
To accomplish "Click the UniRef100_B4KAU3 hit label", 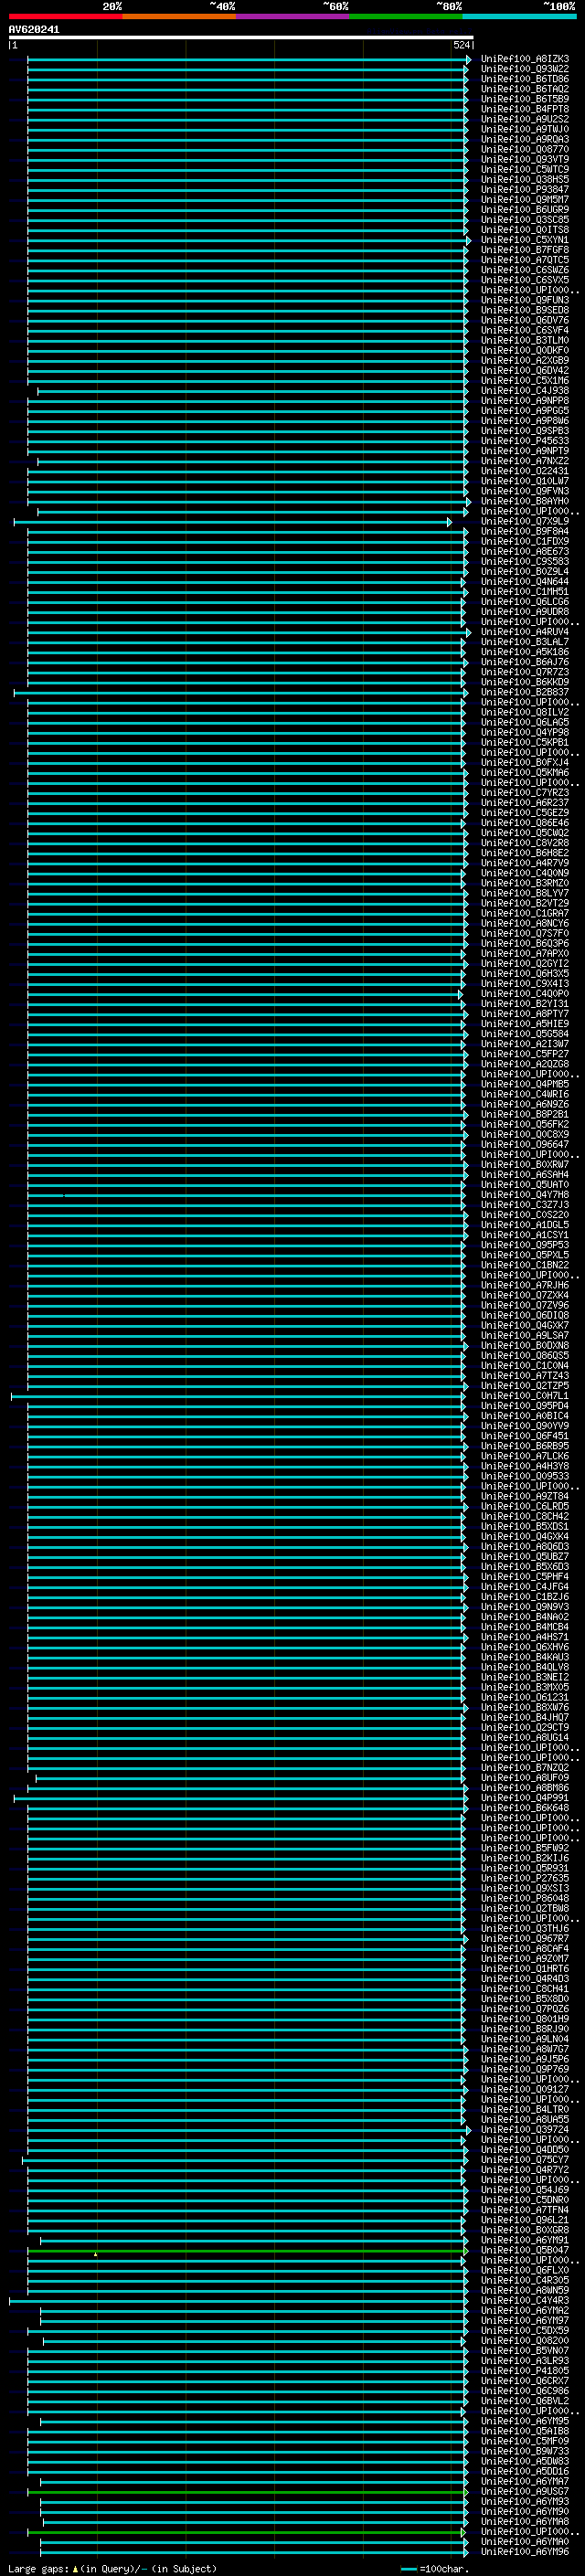I will [525, 1657].
